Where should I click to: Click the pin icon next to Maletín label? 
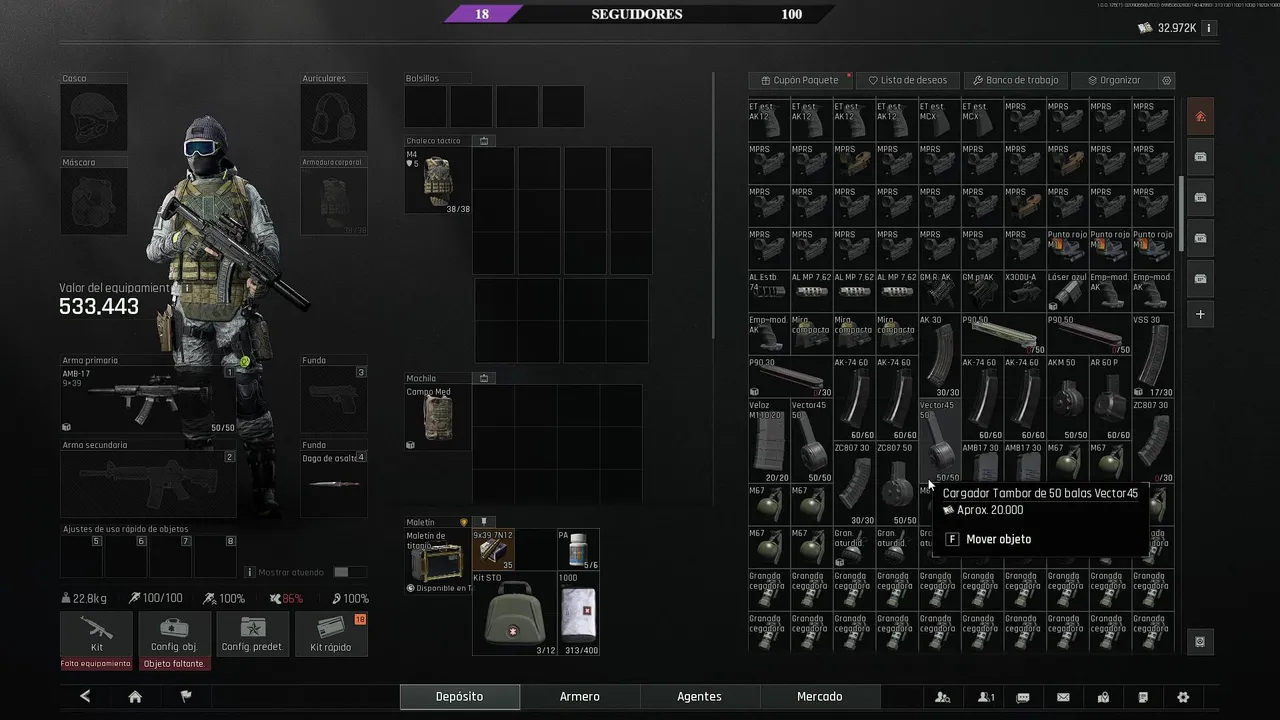pos(483,522)
